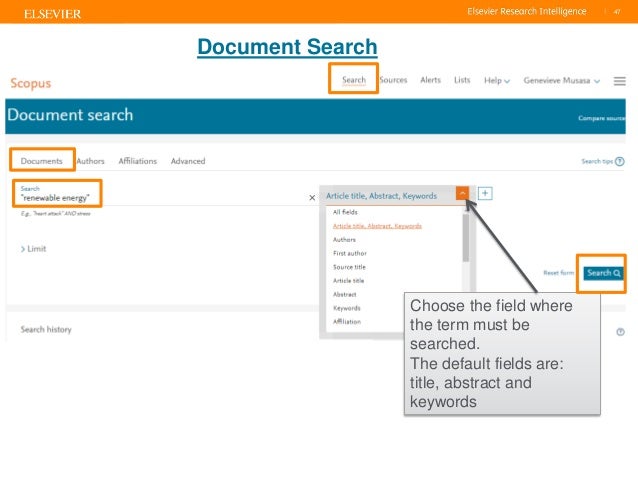Go to Sources in the top navigation
The width and height of the screenshot is (638, 479).
[x=393, y=80]
